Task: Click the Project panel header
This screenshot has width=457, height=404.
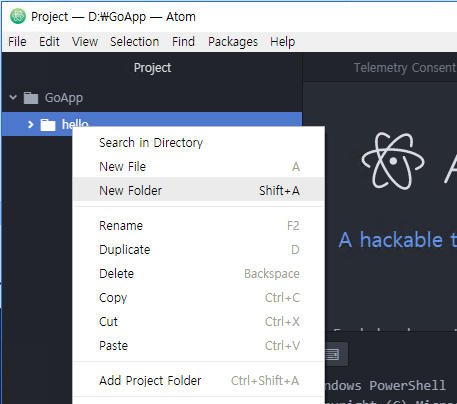Action: pos(152,68)
